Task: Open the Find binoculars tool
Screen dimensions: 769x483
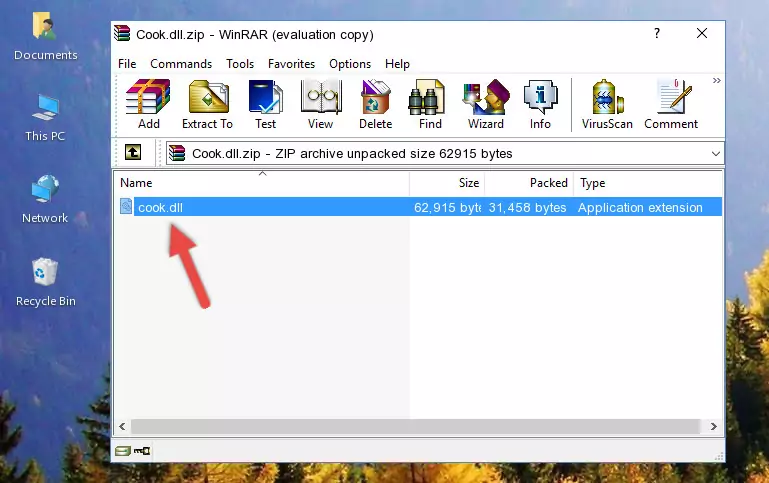Action: tap(430, 104)
